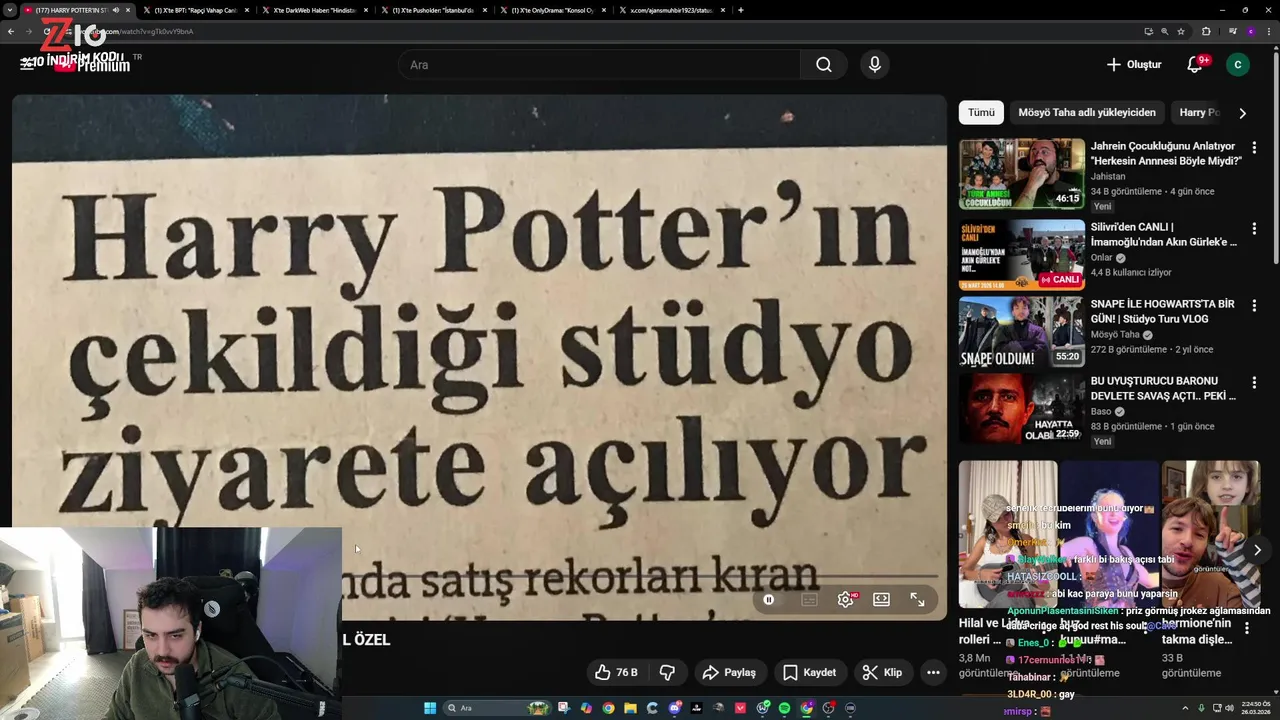The height and width of the screenshot is (720, 1280).
Task: Open the Chrome three-dot menu
Action: point(1269,31)
